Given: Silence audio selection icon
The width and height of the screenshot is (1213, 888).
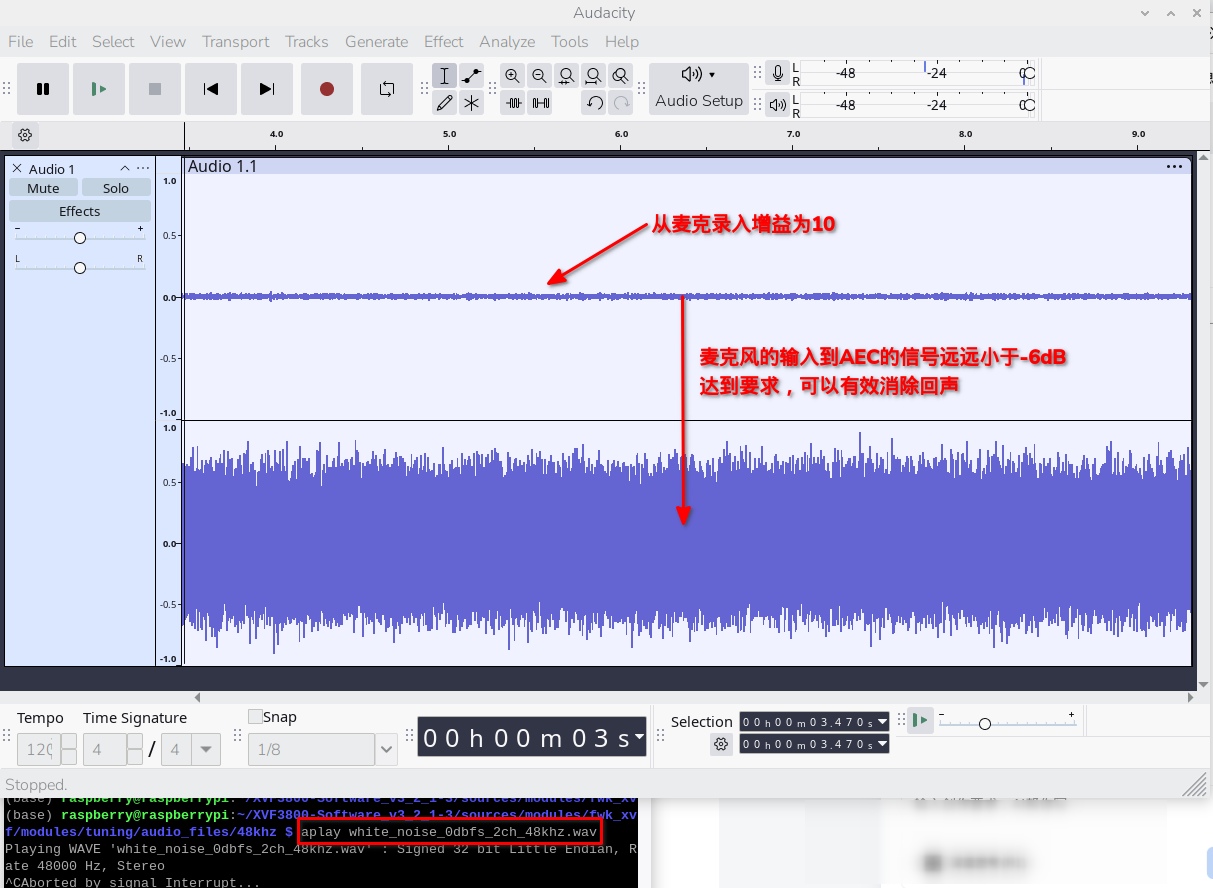Looking at the screenshot, I should pos(540,102).
